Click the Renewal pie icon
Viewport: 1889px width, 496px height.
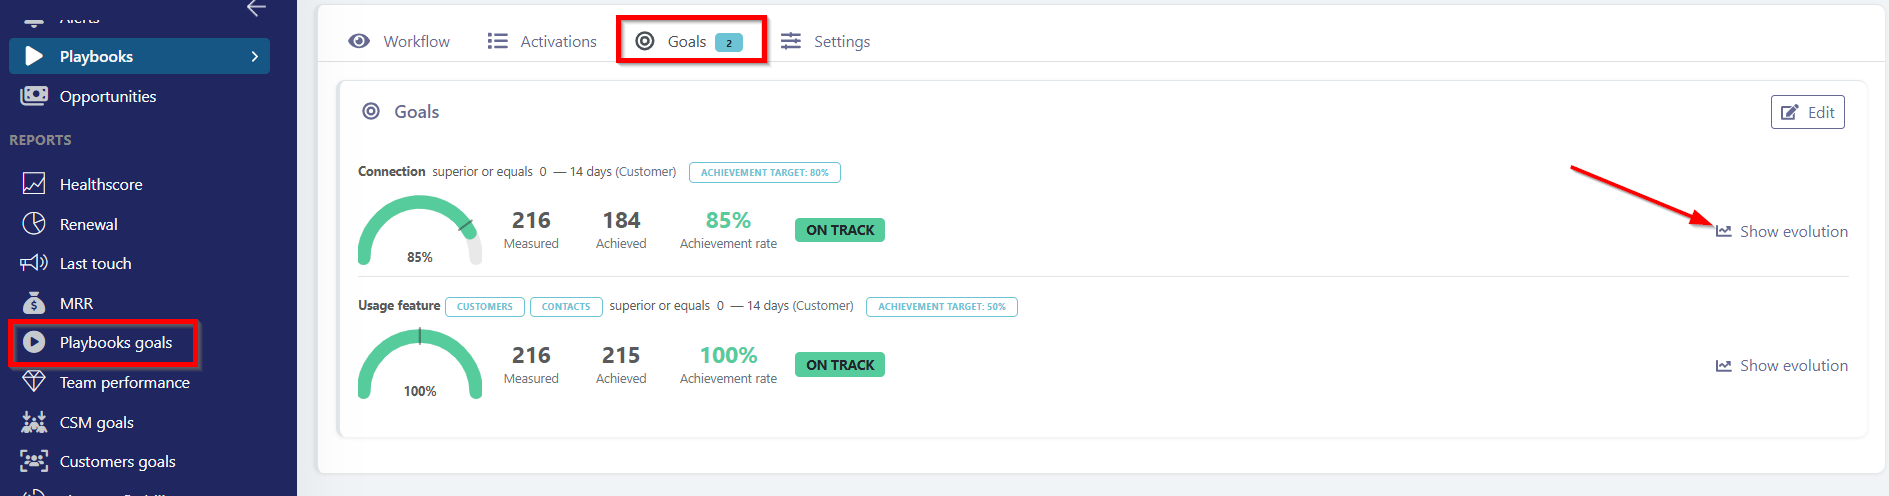point(34,224)
